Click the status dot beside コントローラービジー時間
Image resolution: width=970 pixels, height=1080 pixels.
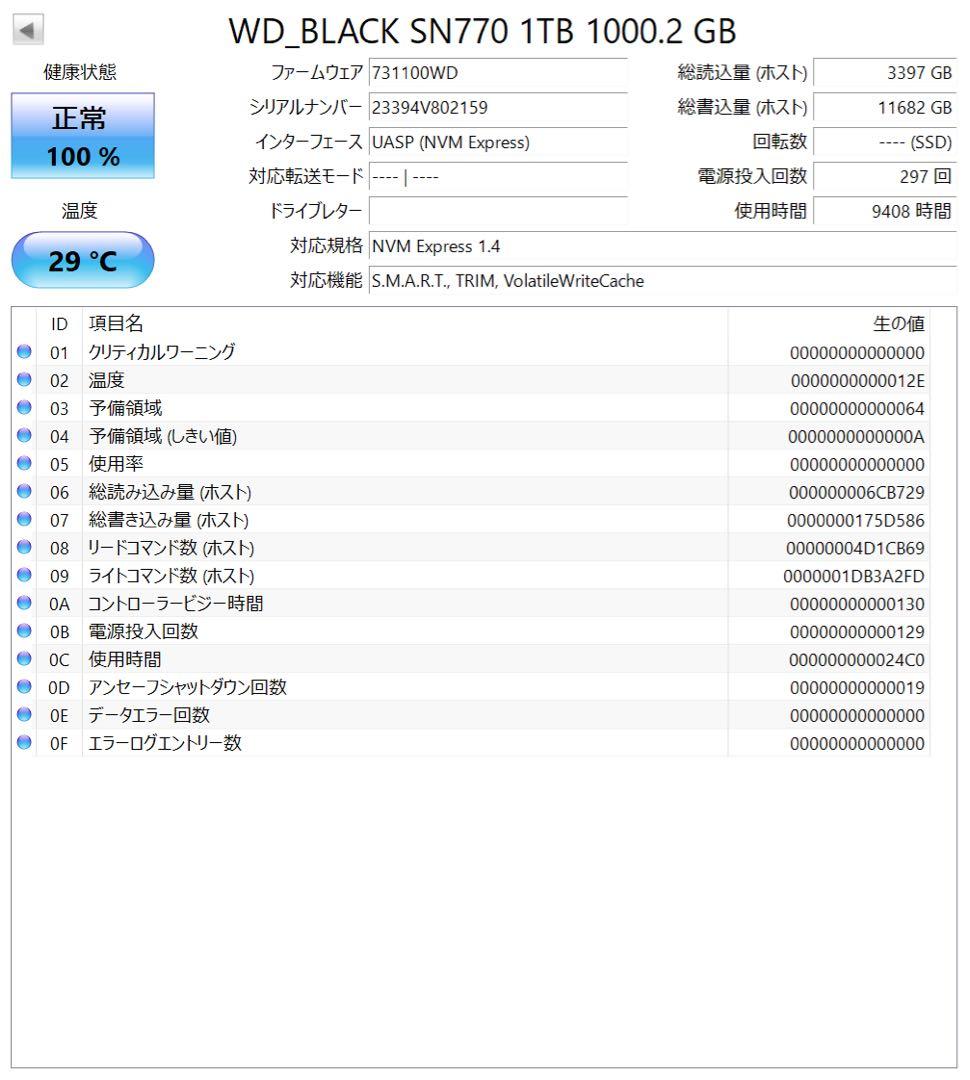[x=24, y=604]
